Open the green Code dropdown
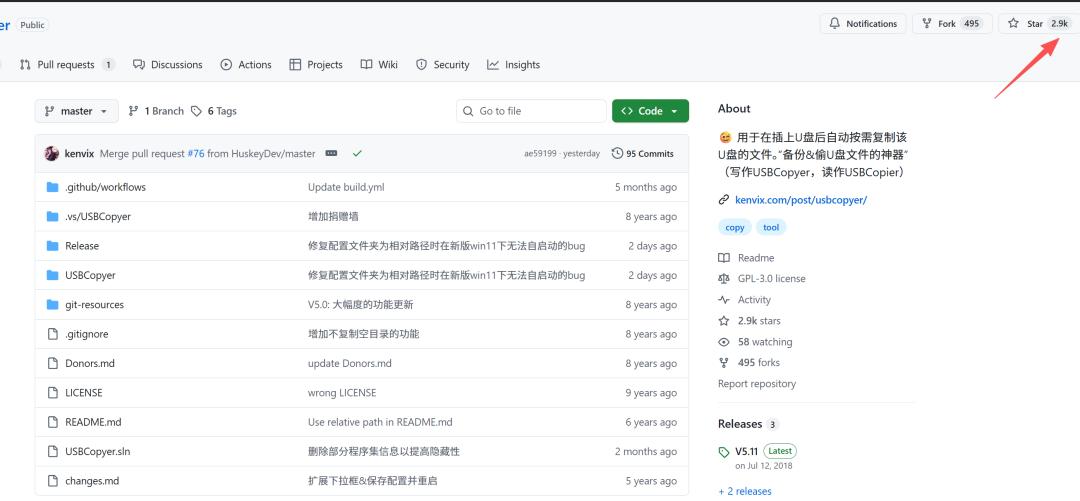The height and width of the screenshot is (501, 1080). (650, 111)
